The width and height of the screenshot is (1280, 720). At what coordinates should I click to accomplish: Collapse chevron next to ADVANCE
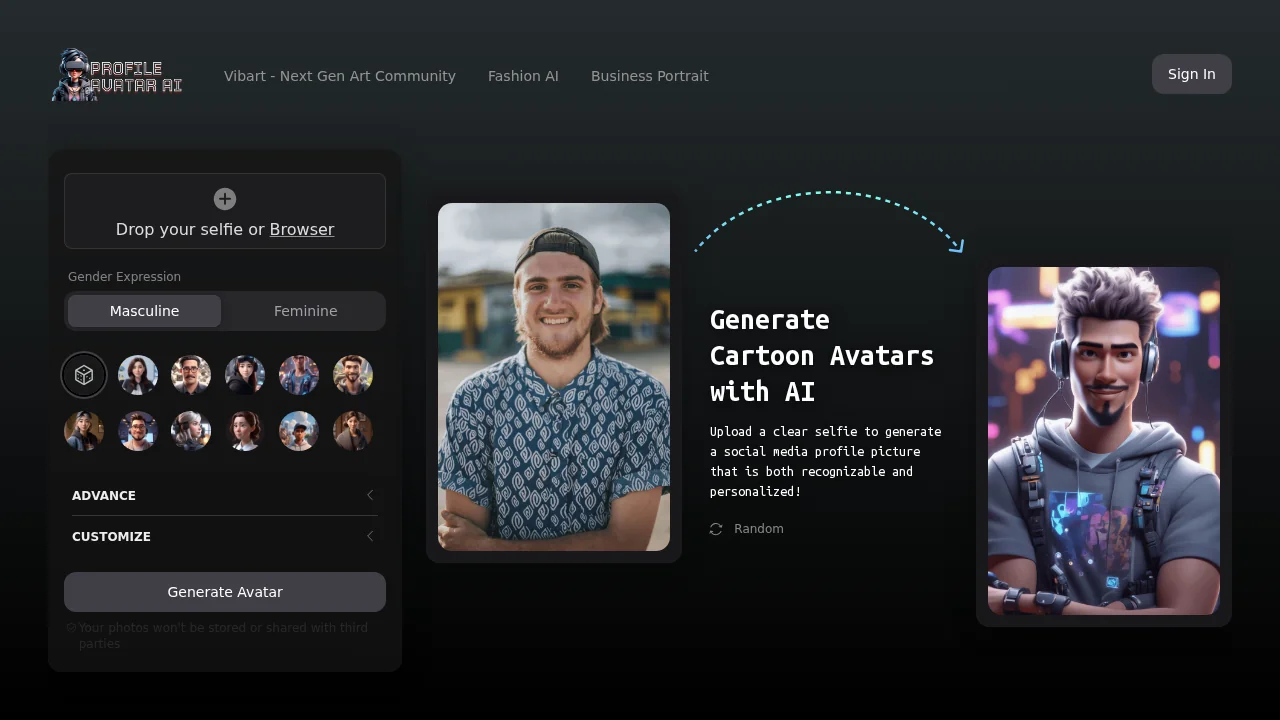370,495
